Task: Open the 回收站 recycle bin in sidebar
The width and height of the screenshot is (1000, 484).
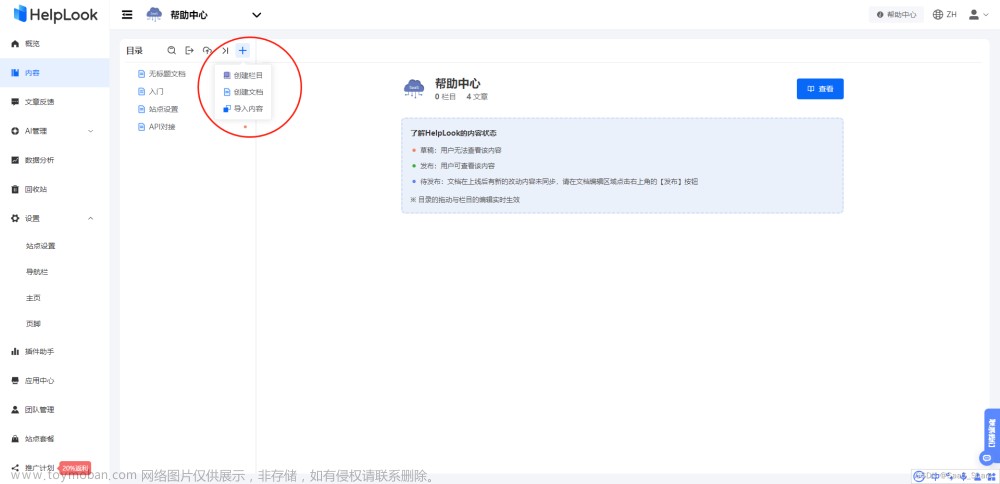Action: [36, 189]
